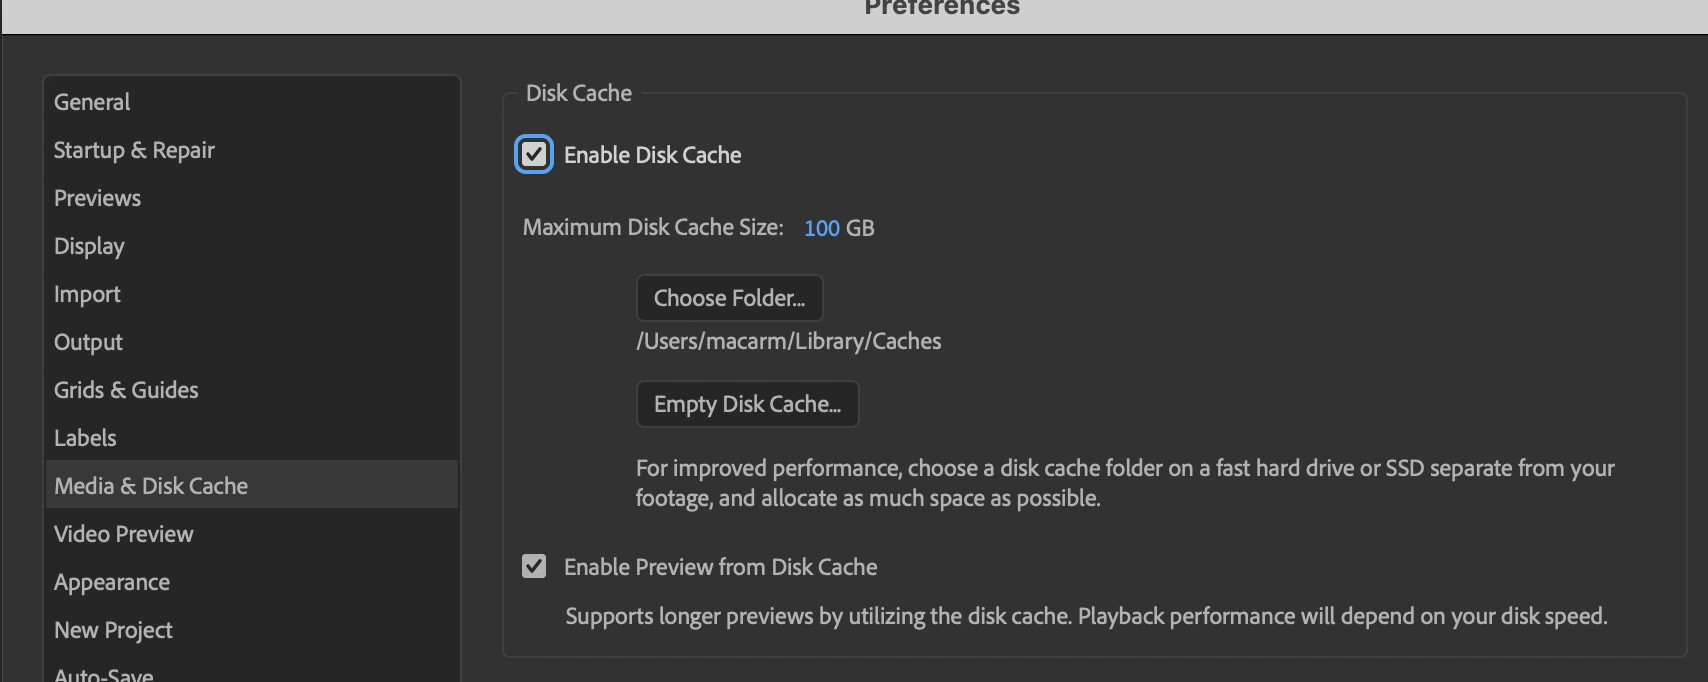The image size is (1708, 682).
Task: Select Media & Disk Cache category
Action: 151,486
